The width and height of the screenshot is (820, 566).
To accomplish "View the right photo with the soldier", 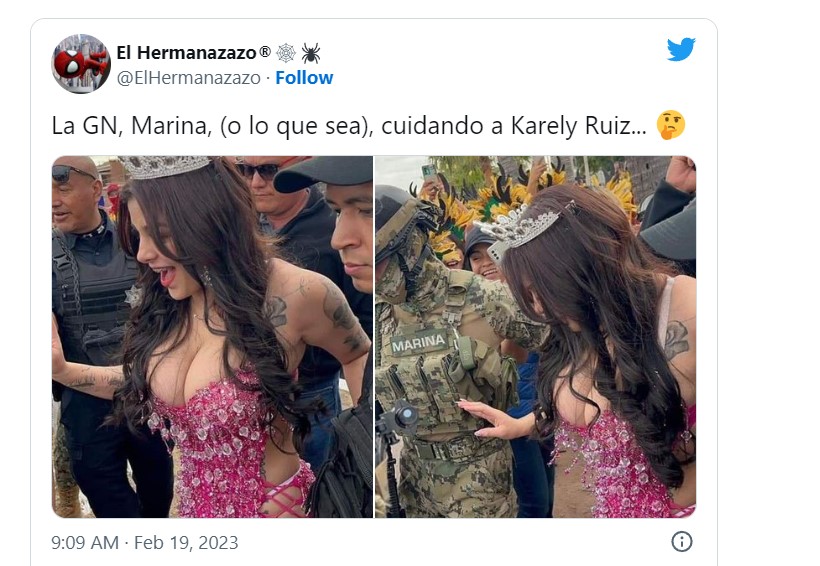I will (x=536, y=337).
